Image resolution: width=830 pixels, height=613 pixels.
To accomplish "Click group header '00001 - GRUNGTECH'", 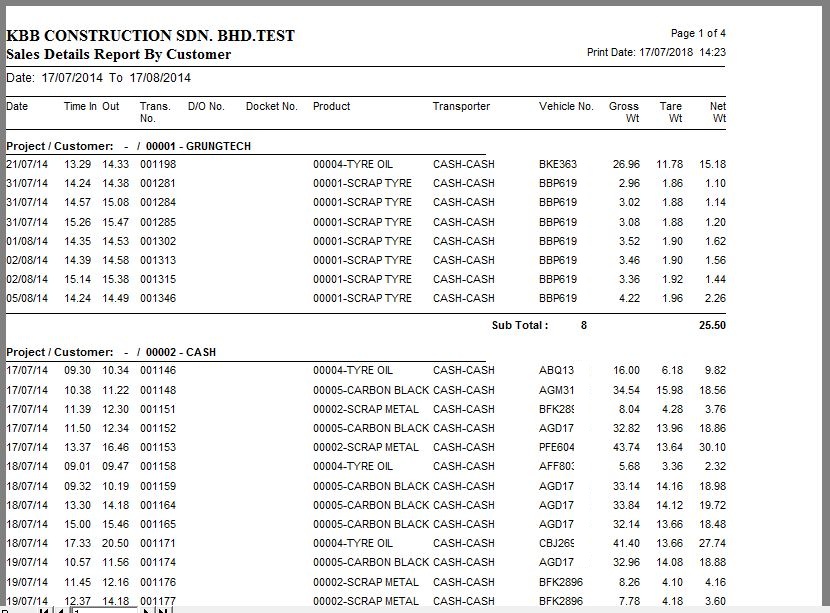I will tap(199, 147).
